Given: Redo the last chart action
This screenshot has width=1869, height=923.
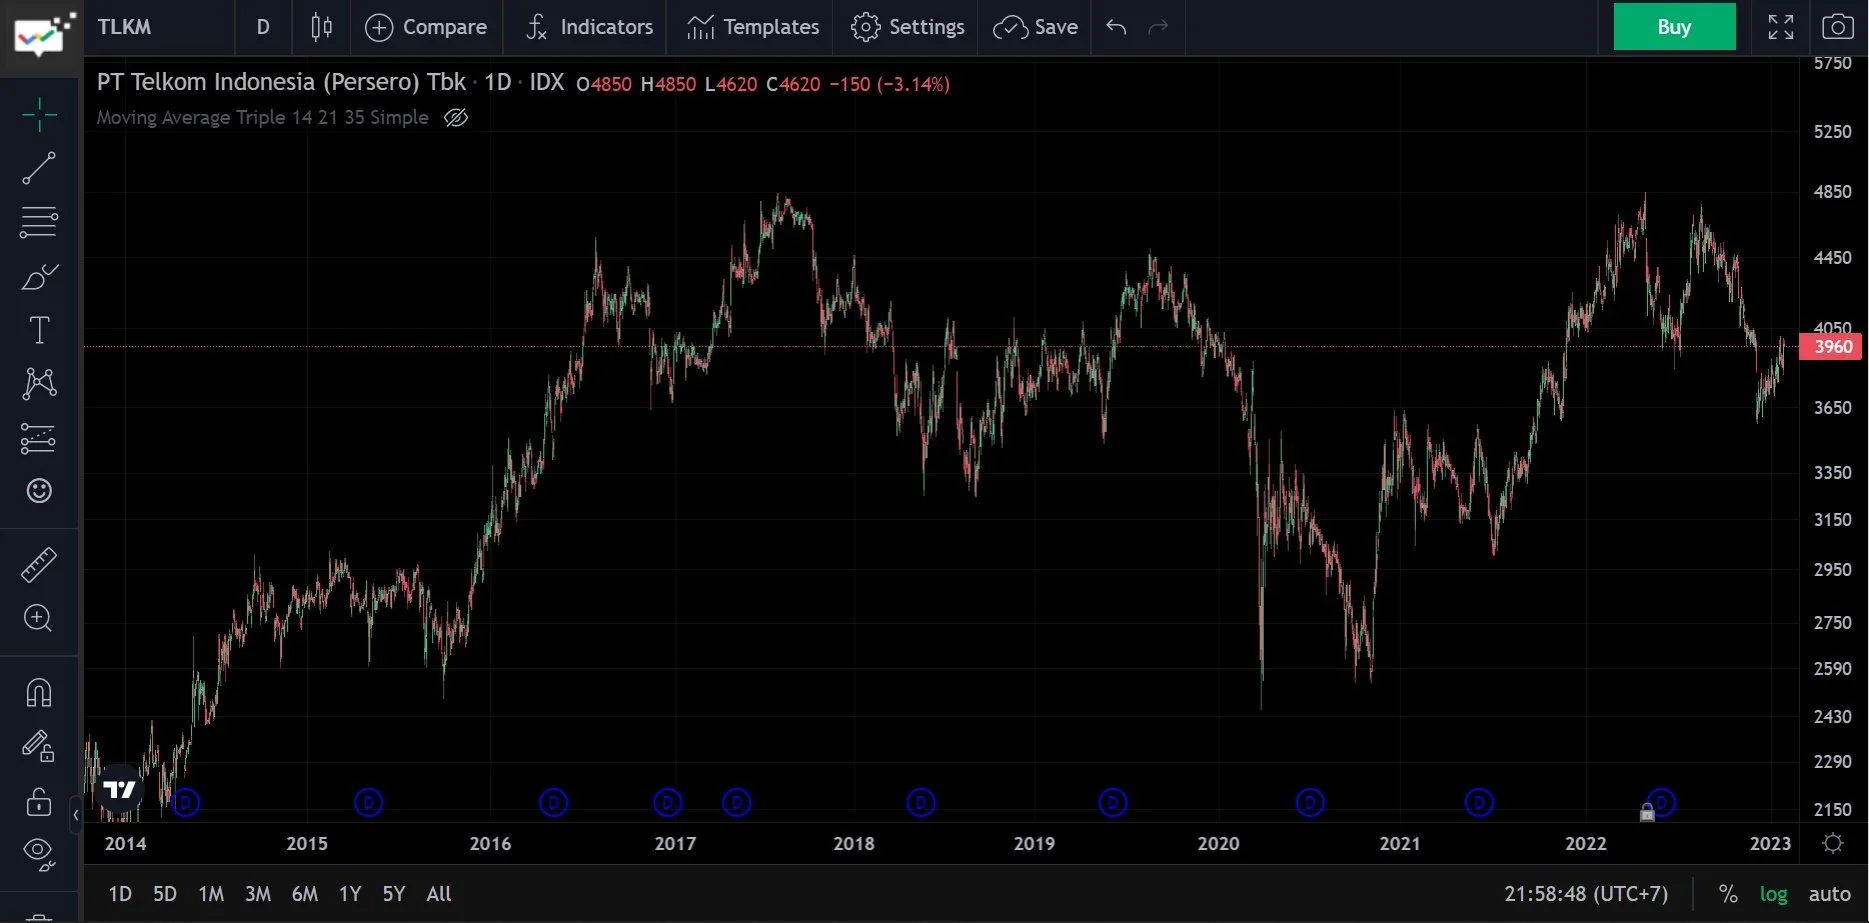Looking at the screenshot, I should 1158,27.
